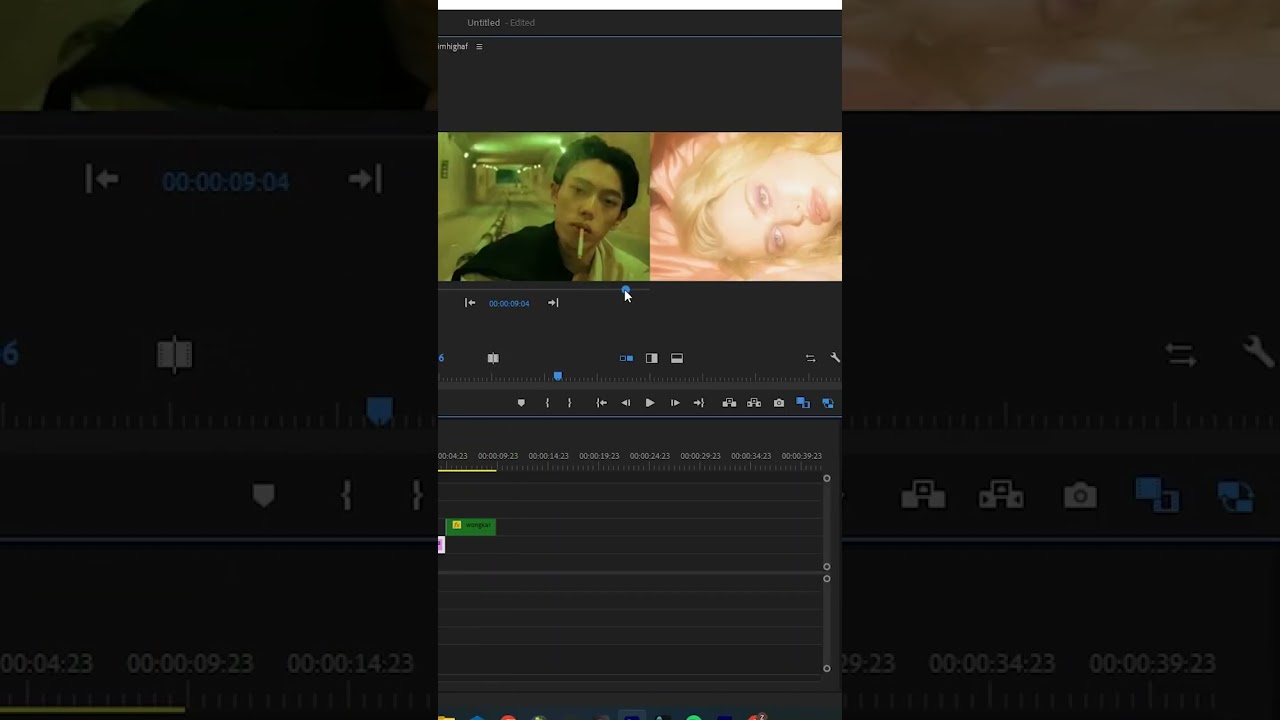This screenshot has width=1280, height=720.
Task: Click bottom zoom handle of video tracks scrollbar
Action: coord(827,566)
